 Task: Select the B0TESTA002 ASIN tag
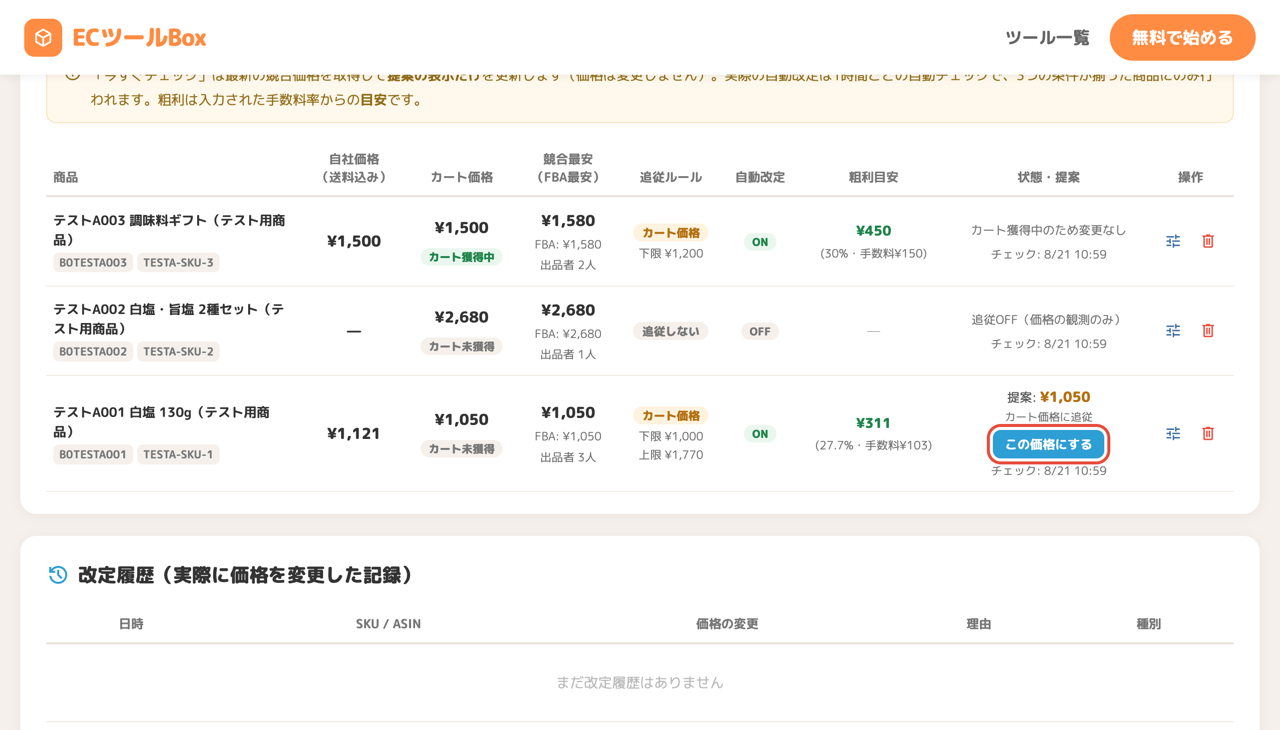[93, 352]
